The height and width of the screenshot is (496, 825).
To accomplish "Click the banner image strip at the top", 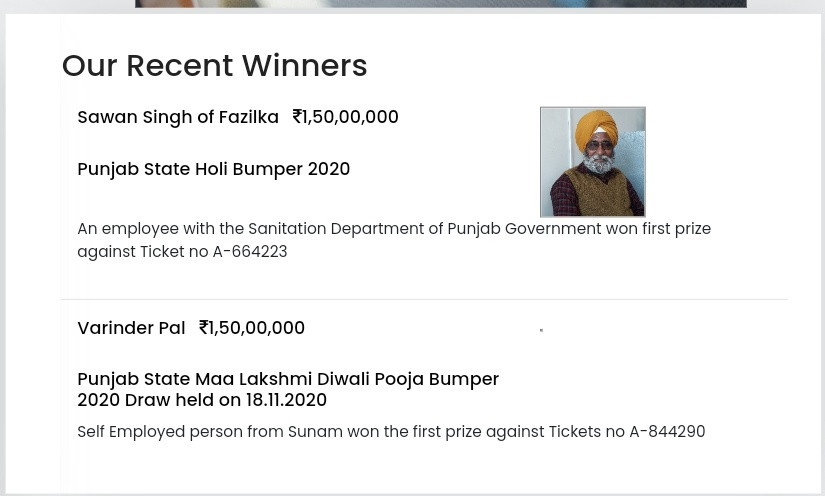I will (440, 4).
